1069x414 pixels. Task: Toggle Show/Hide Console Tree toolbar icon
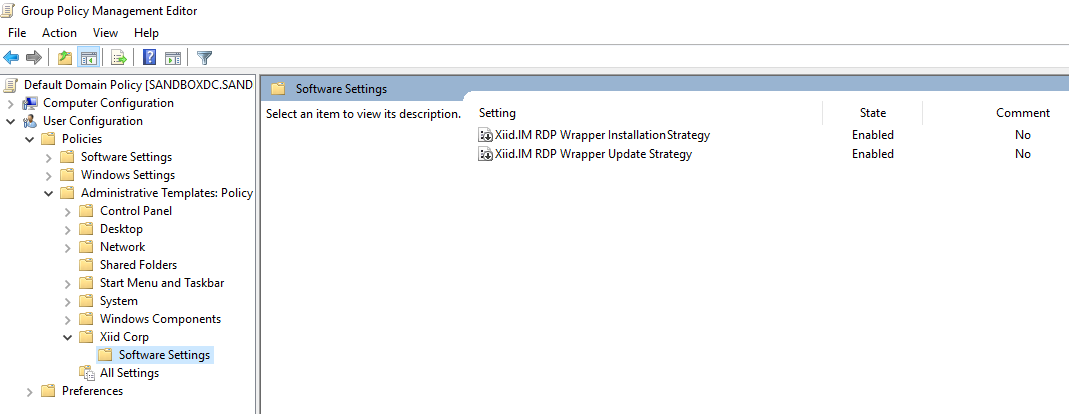click(x=88, y=58)
